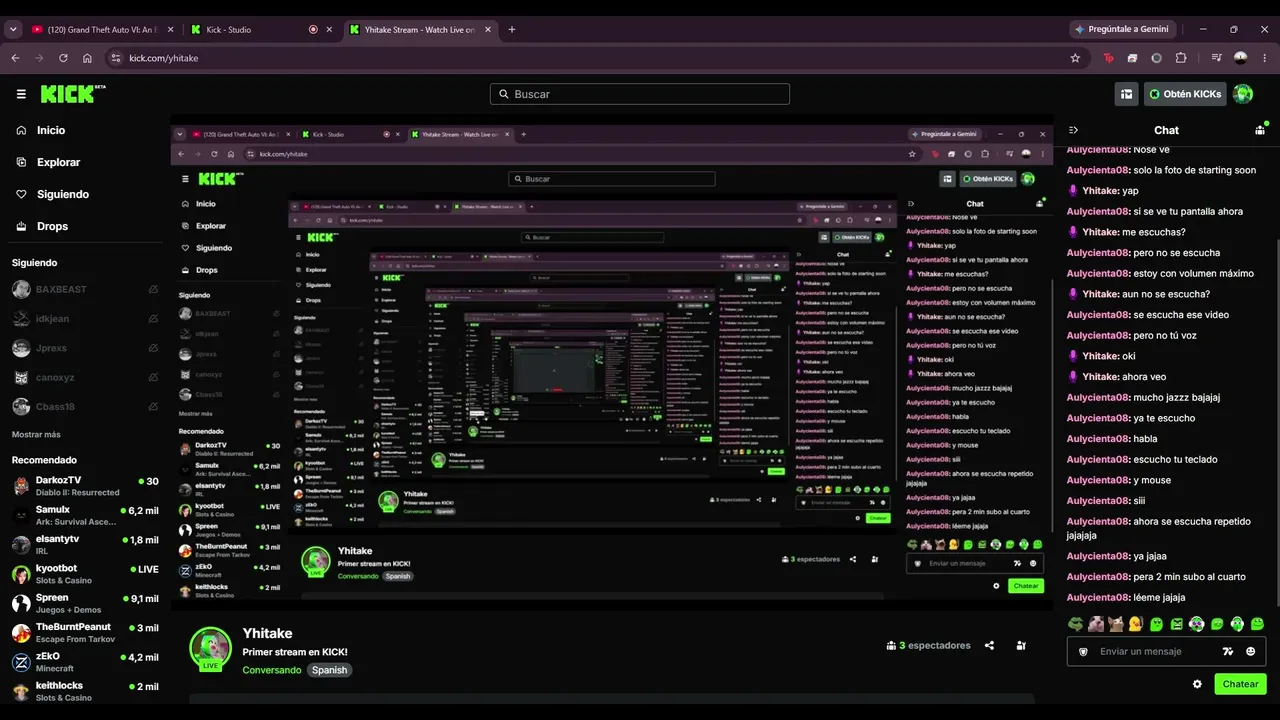Screen dimensions: 1280x720
Task: Open the zEkO recommended channel
Action: click(85, 662)
